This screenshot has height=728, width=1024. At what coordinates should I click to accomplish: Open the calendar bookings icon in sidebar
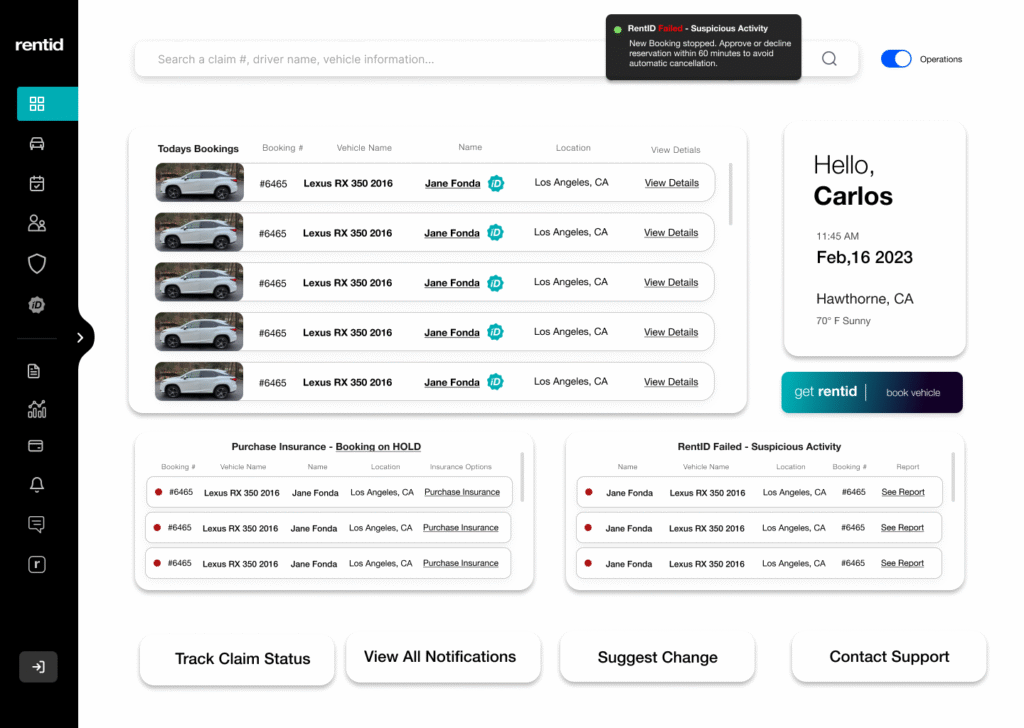pyautogui.click(x=37, y=184)
